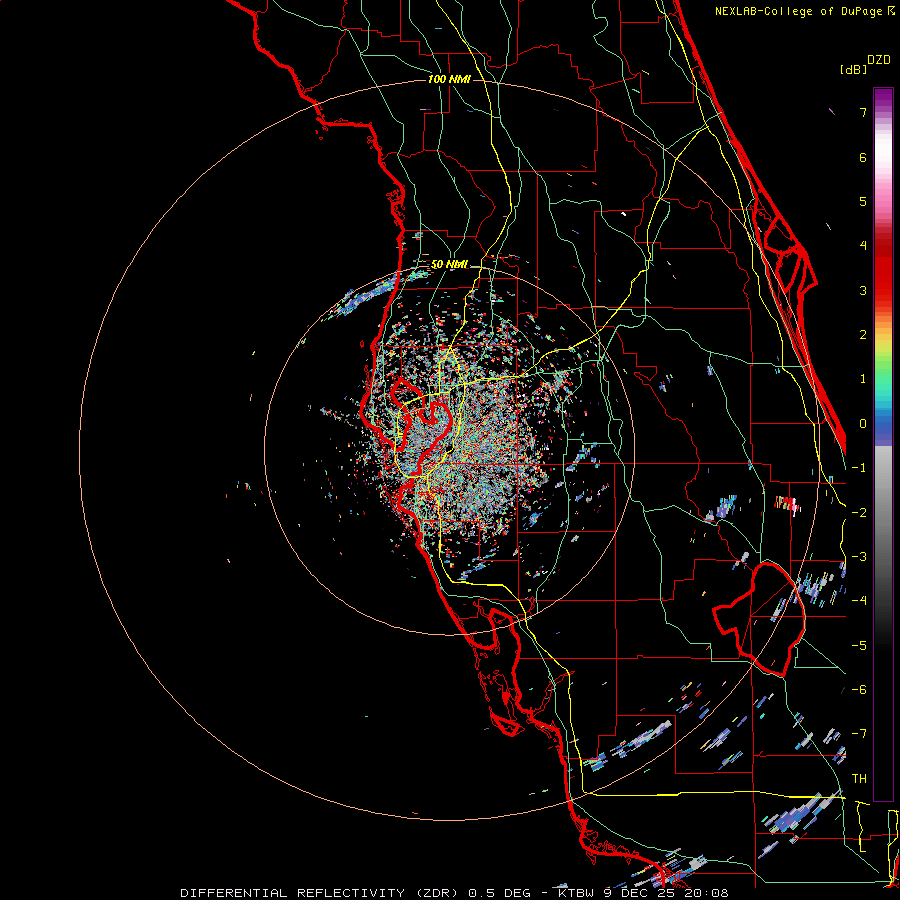Click the "2" value on the color scale
The image size is (900, 900).
[x=863, y=335]
